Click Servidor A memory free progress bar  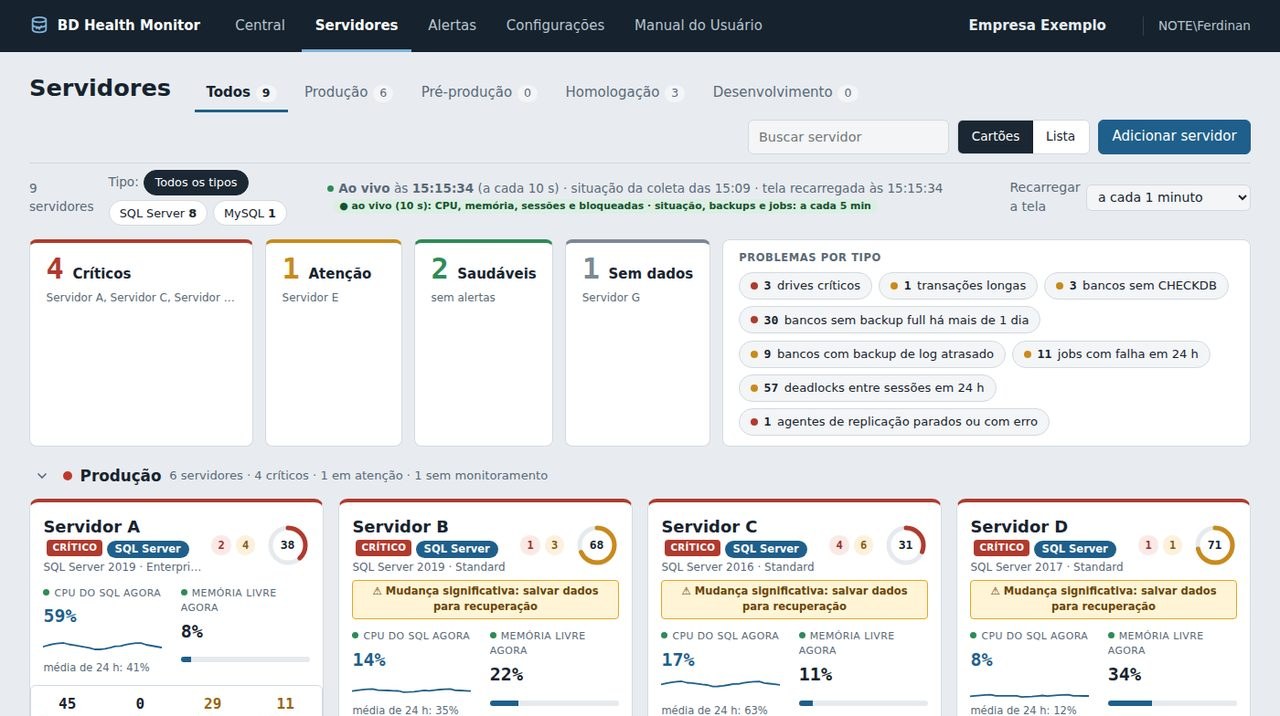[x=245, y=659]
